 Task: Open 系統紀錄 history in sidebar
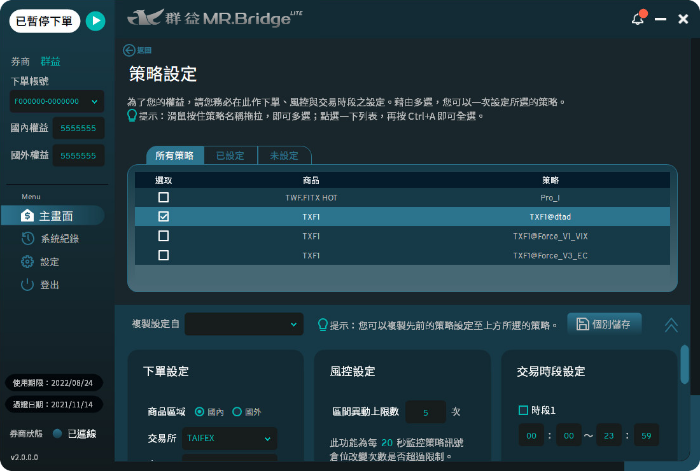(54, 239)
